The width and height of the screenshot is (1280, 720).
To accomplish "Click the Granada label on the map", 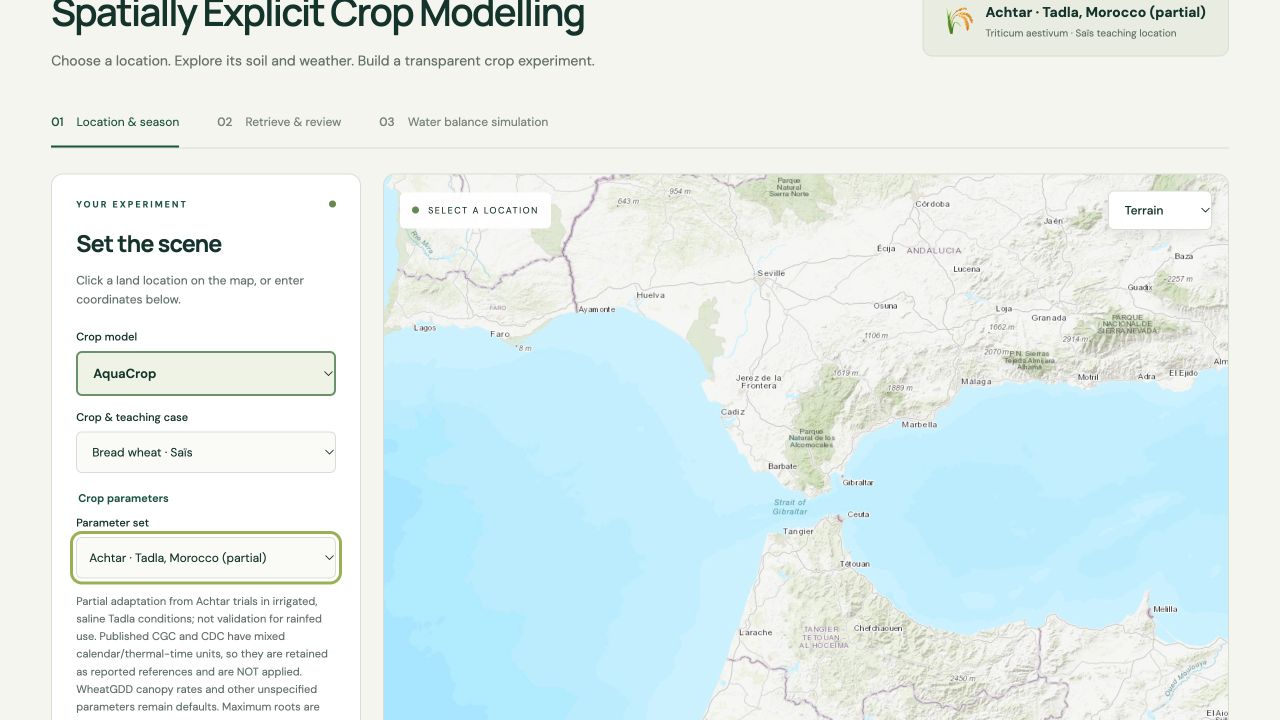I will point(1049,318).
